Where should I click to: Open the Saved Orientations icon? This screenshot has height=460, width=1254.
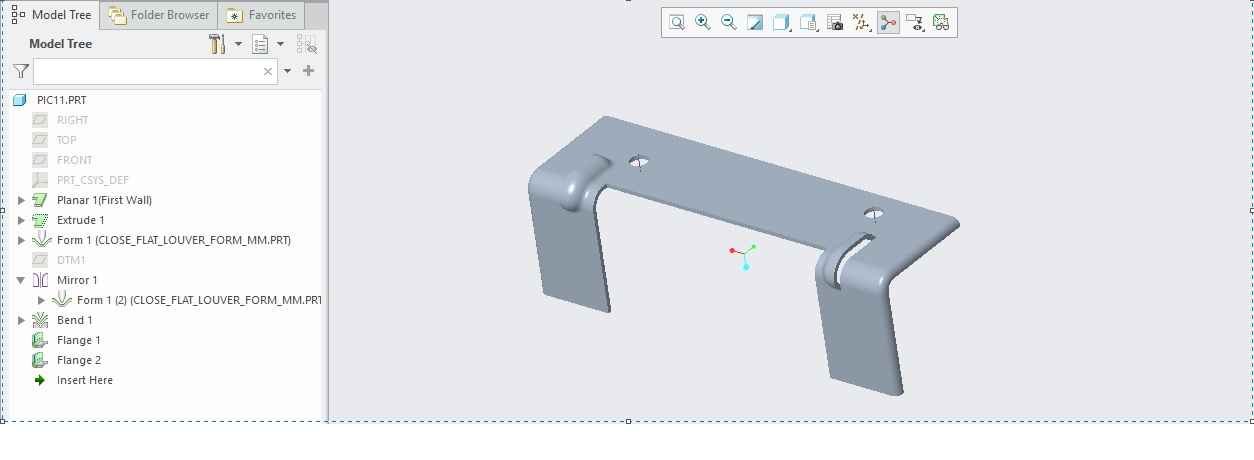click(808, 22)
